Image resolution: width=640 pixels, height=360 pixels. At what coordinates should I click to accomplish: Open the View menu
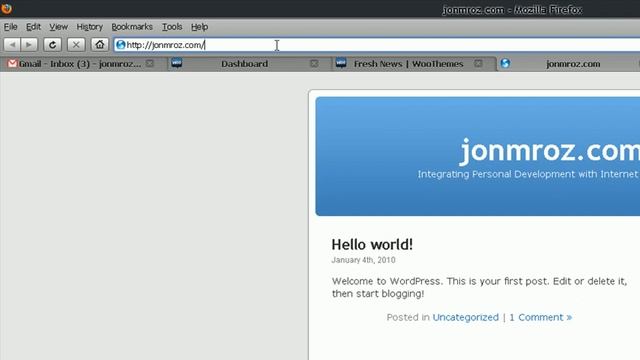[x=58, y=27]
